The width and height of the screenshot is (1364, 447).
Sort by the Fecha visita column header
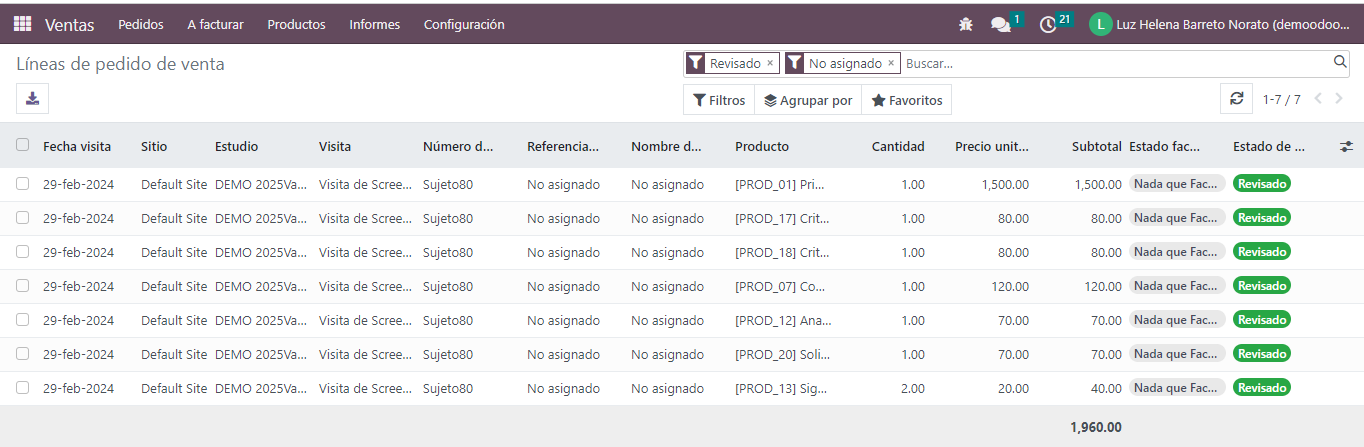pos(77,146)
